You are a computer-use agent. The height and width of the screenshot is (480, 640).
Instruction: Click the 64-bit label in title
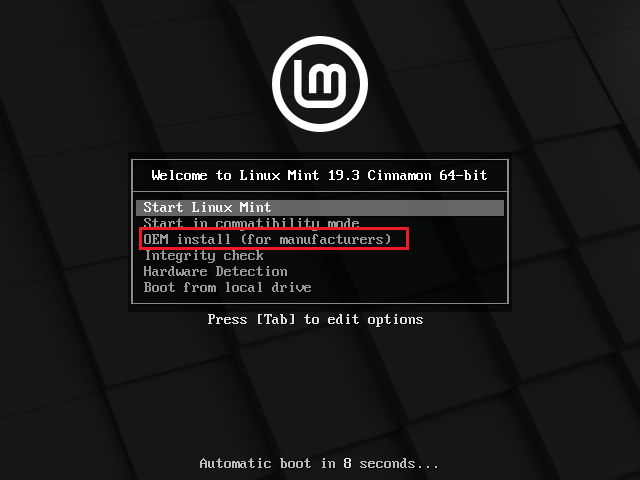[x=463, y=176]
